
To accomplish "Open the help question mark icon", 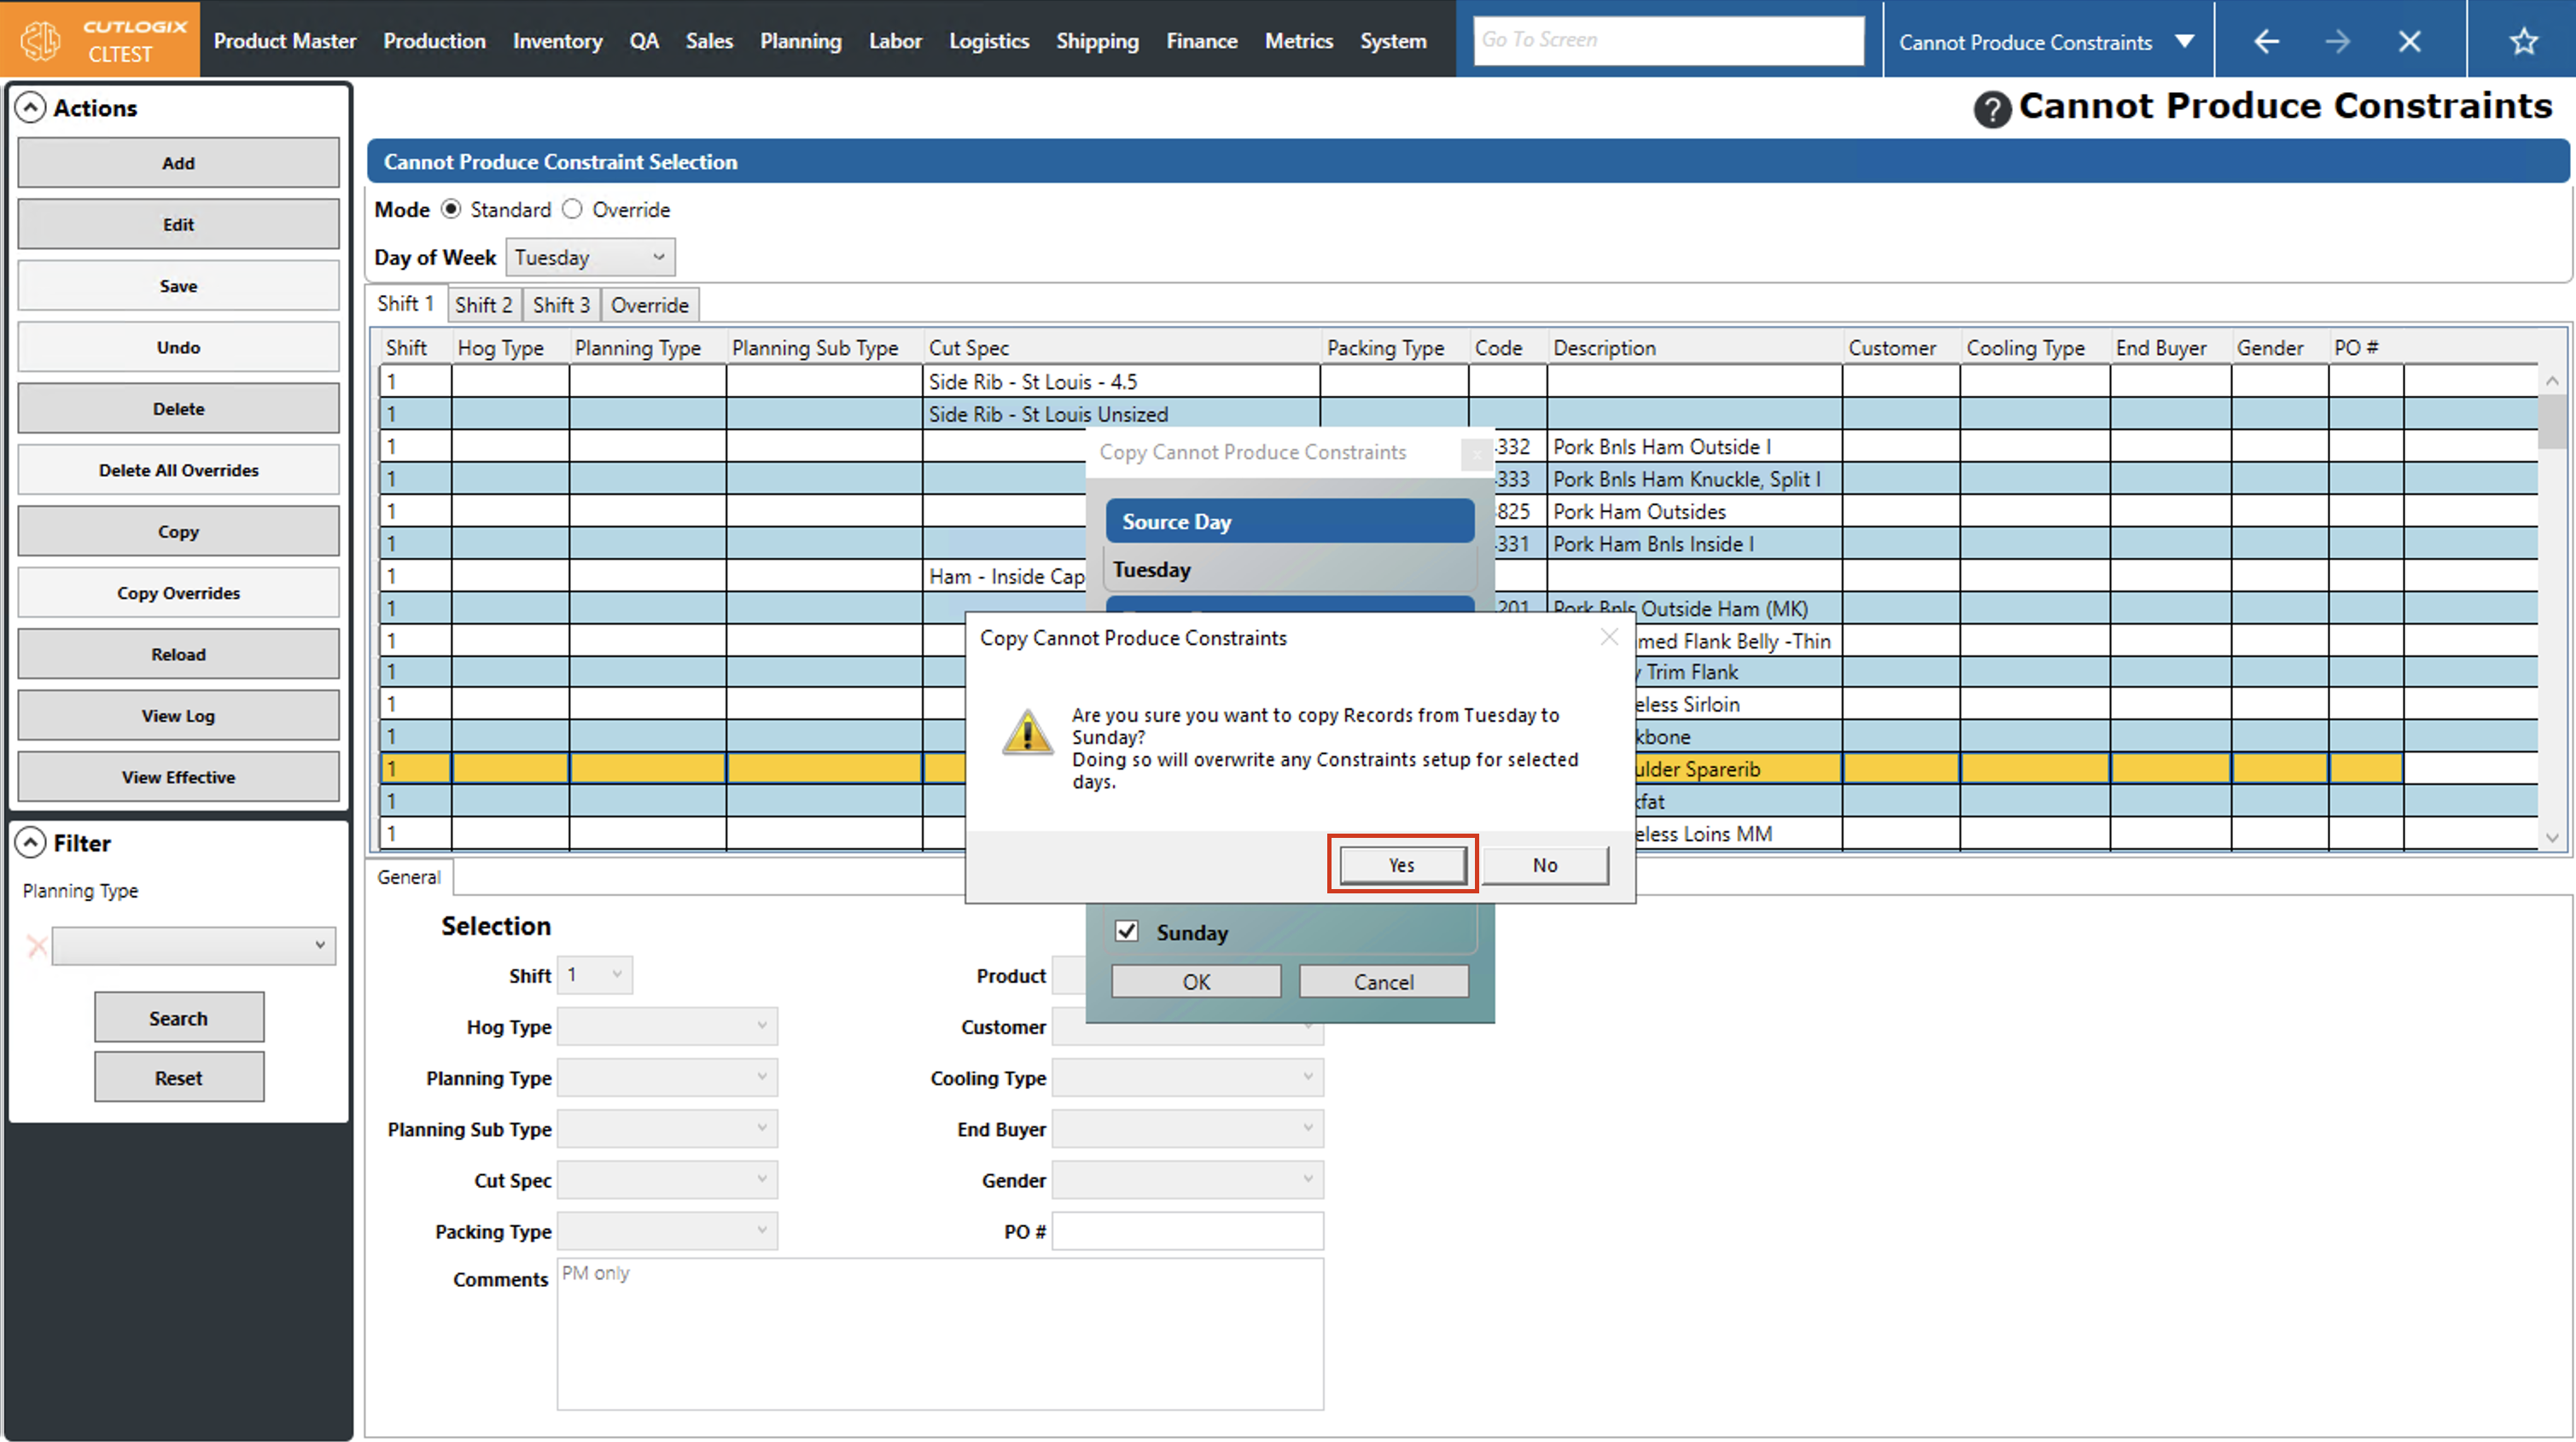I will click(1991, 109).
